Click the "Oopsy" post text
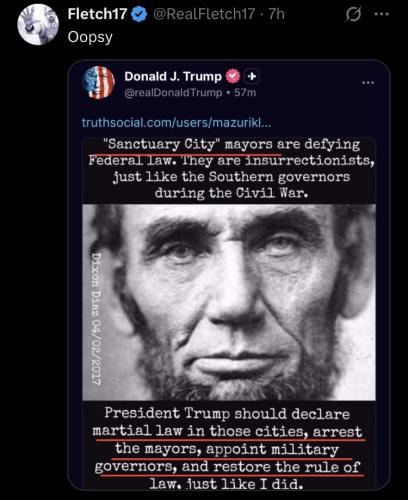The image size is (408, 500). [x=90, y=37]
